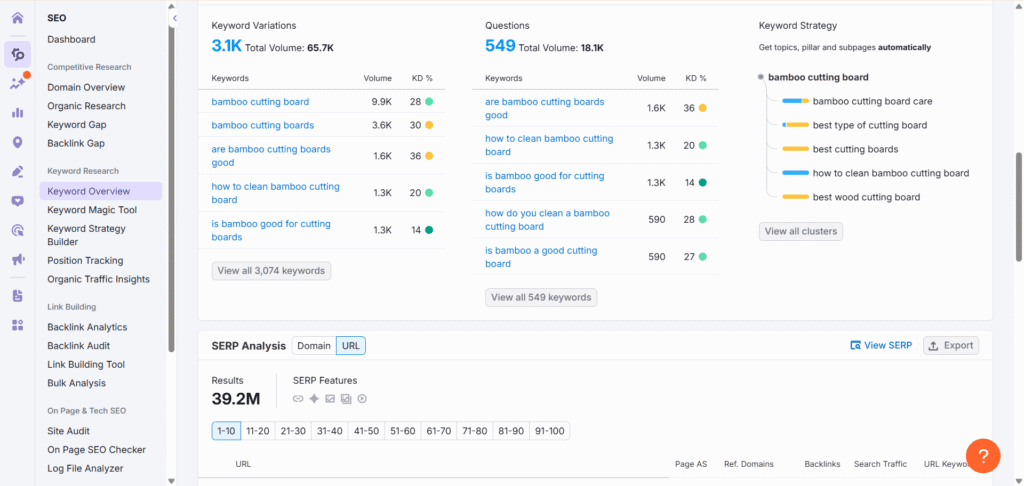Select 'bamboo cutting board care' cluster
This screenshot has height=486, width=1024.
tap(872, 101)
